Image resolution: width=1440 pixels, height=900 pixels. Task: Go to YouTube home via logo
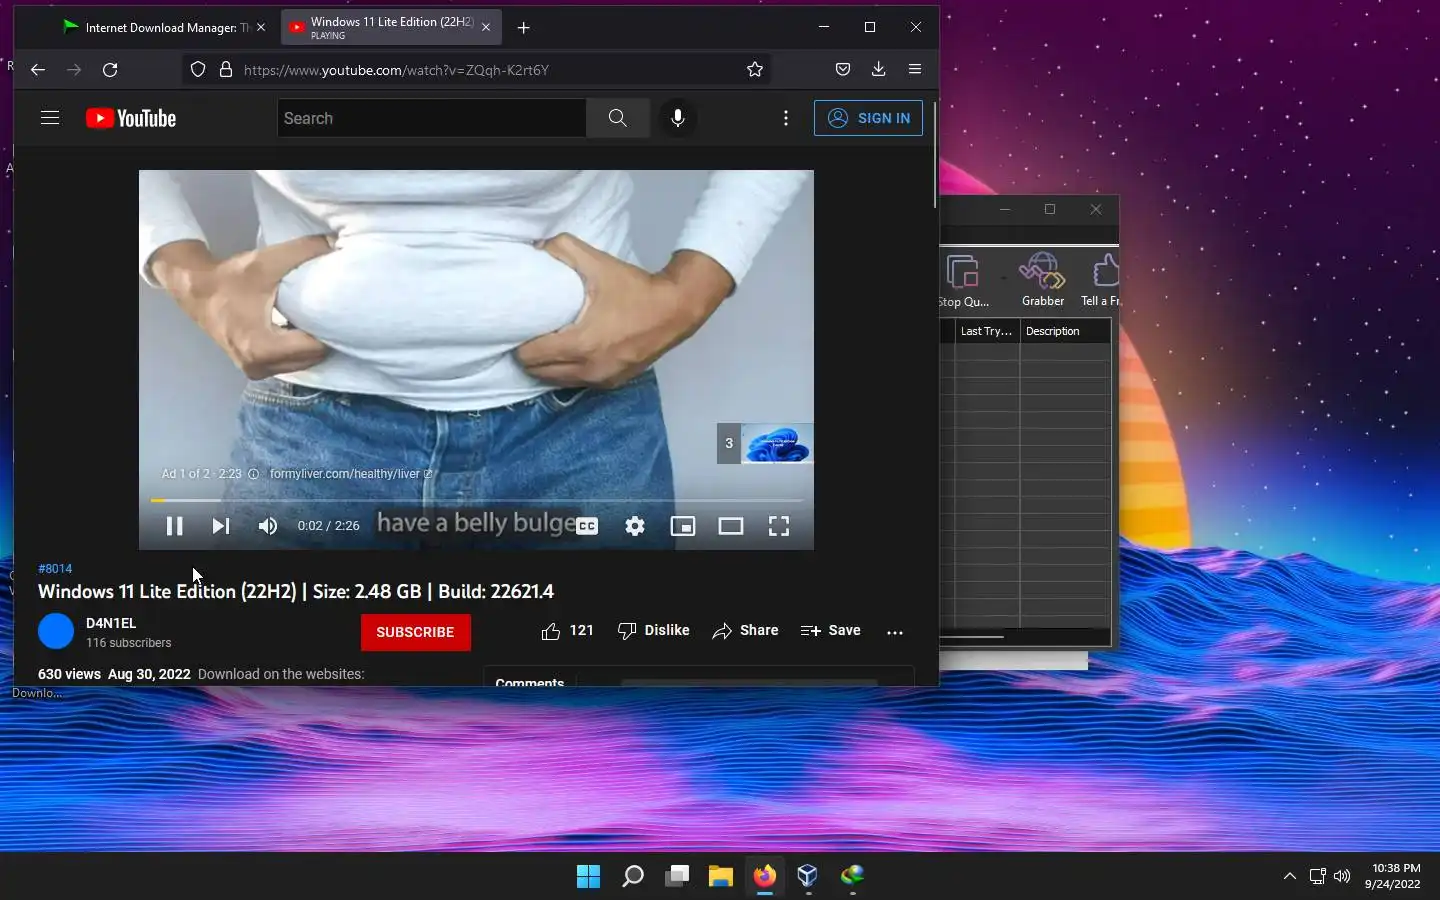(x=131, y=118)
